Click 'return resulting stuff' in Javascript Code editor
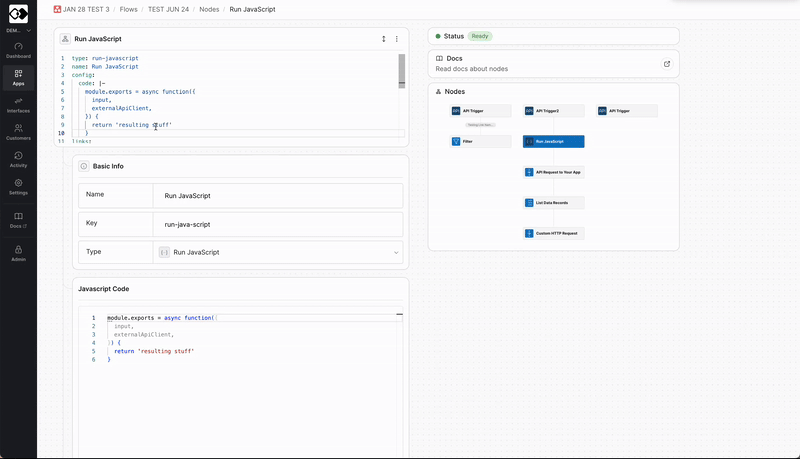The image size is (800, 459). (154, 351)
